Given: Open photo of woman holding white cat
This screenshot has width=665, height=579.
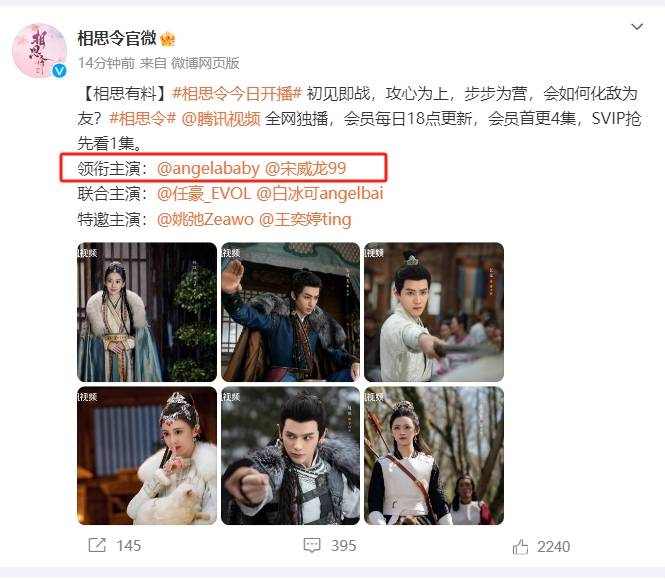Looking at the screenshot, I should 147,456.
